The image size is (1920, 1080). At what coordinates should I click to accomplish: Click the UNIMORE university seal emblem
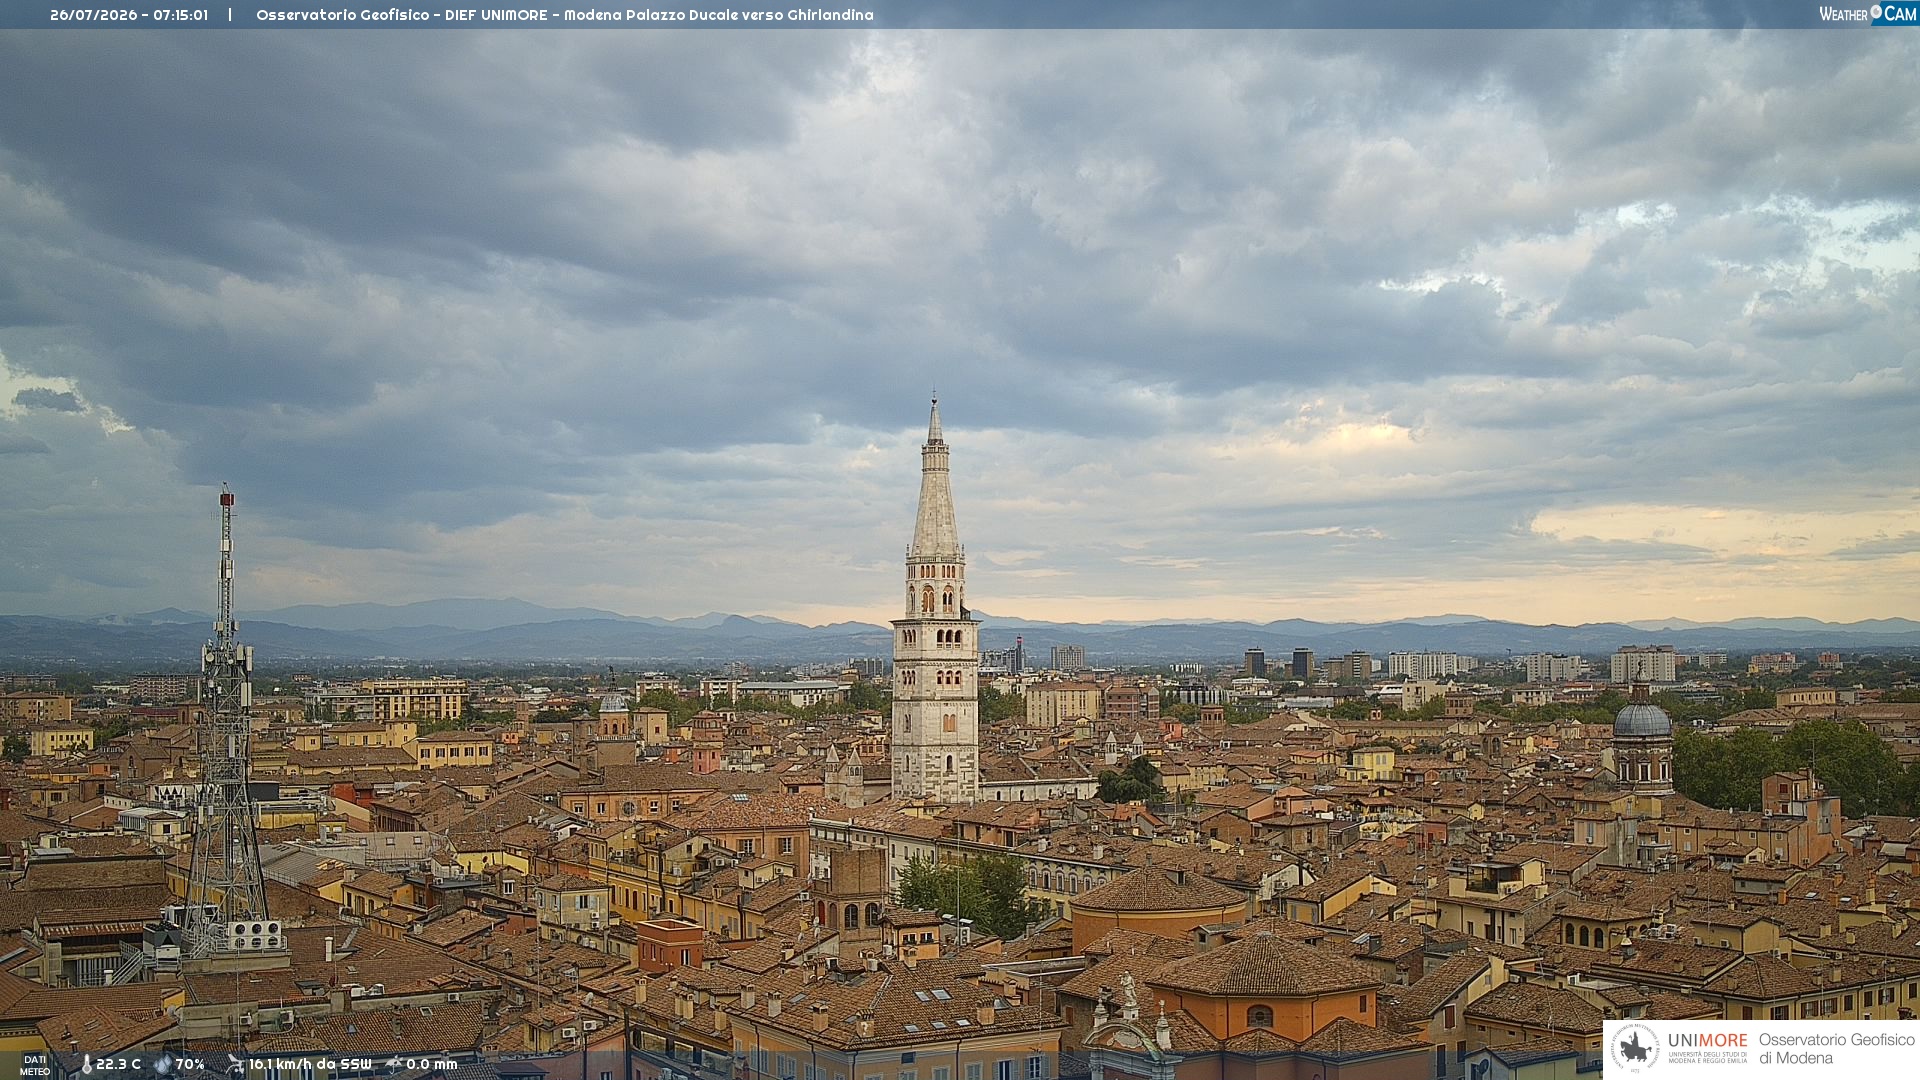(1635, 1048)
